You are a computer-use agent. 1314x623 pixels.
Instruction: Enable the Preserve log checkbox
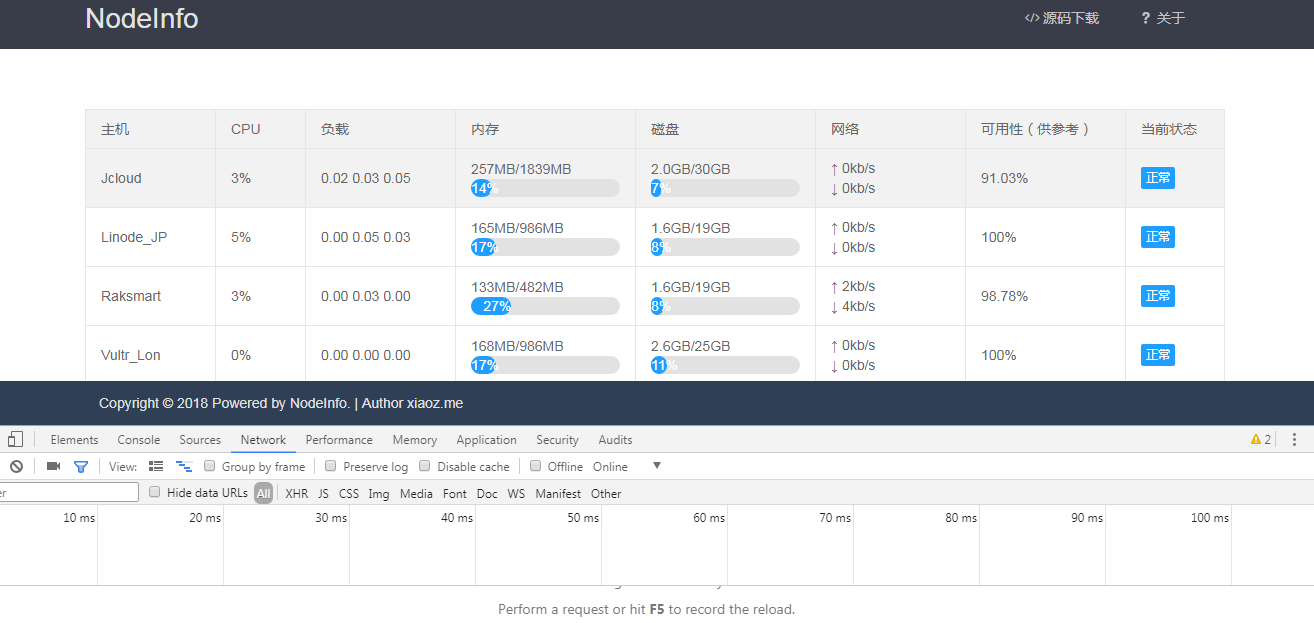point(330,466)
